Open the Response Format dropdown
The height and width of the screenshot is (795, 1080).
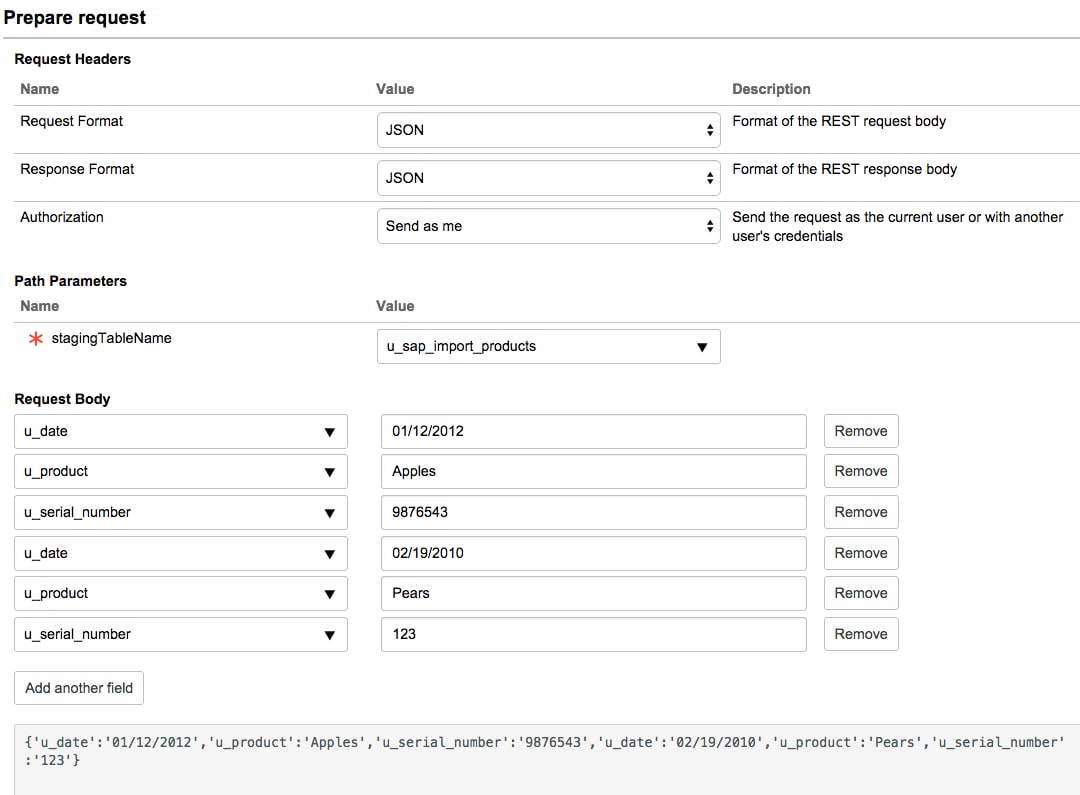click(548, 177)
